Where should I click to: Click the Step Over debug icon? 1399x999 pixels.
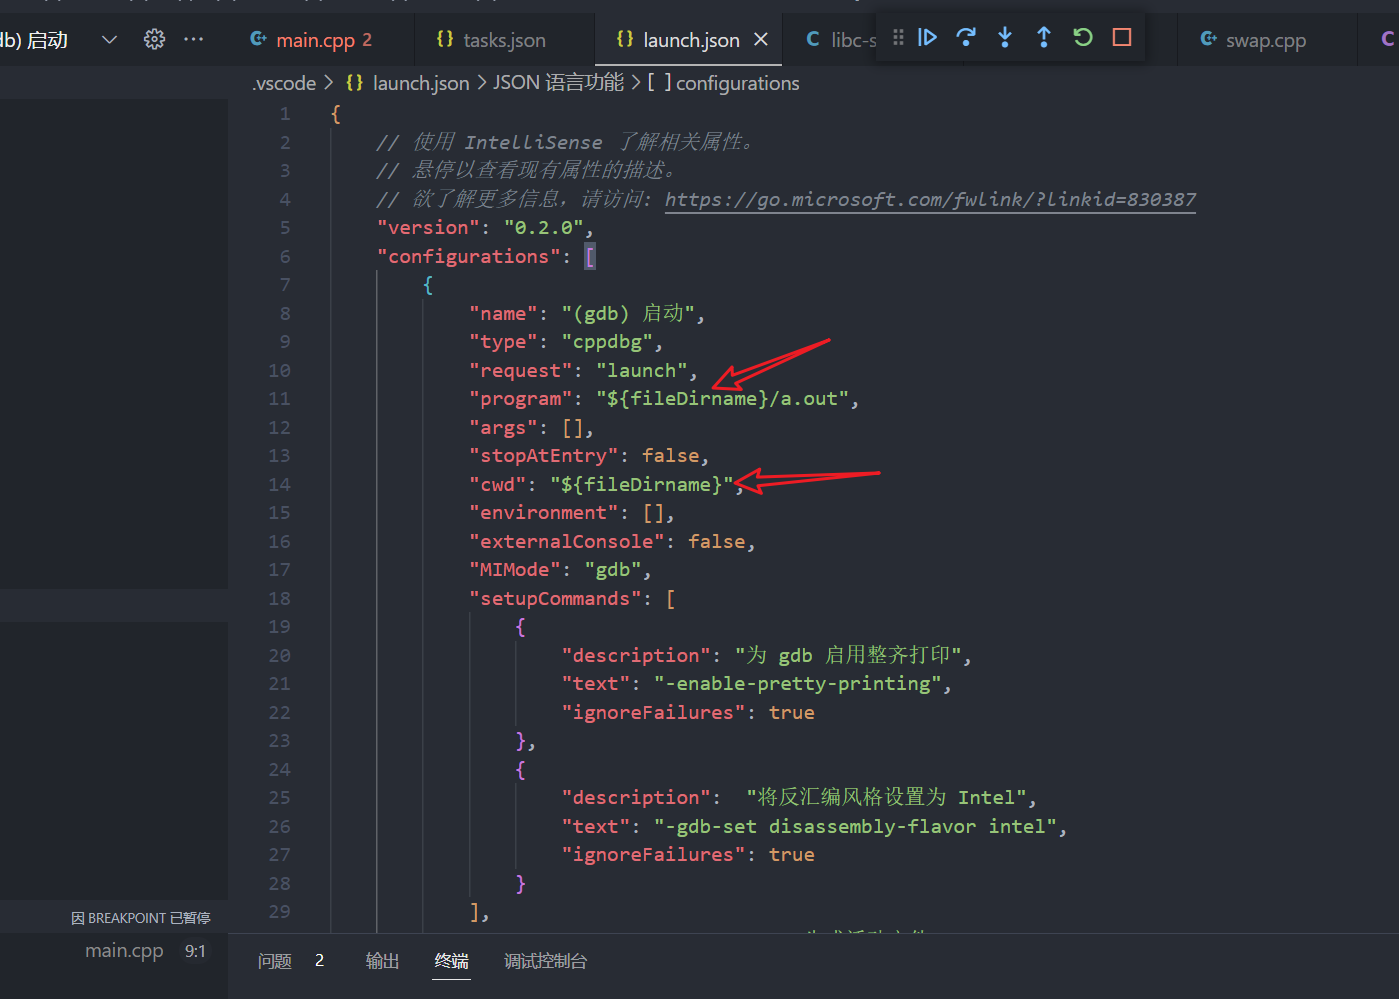pyautogui.click(x=966, y=38)
